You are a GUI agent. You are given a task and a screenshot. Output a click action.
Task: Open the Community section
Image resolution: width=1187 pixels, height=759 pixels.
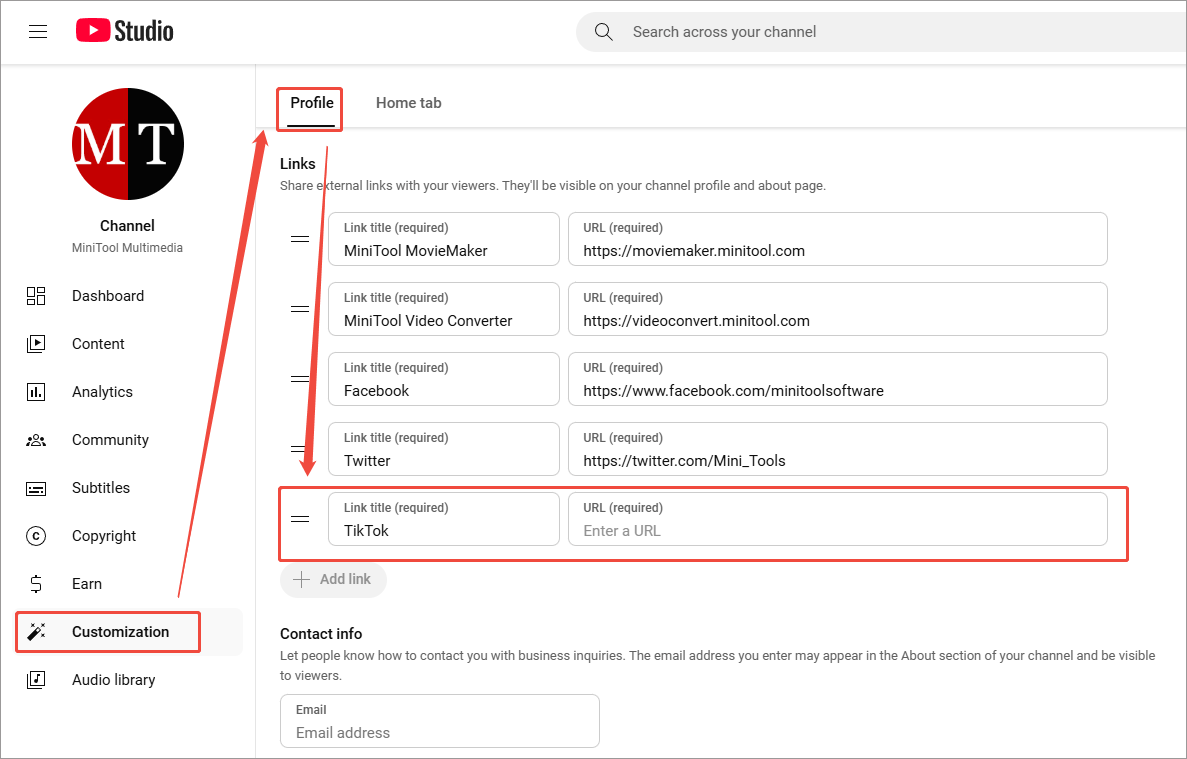pyautogui.click(x=129, y=440)
